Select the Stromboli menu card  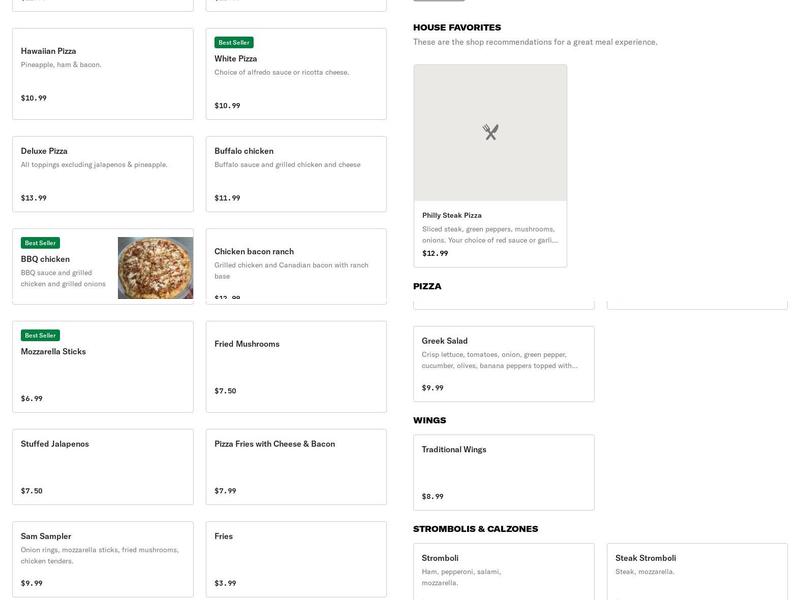pyautogui.click(x=504, y=571)
